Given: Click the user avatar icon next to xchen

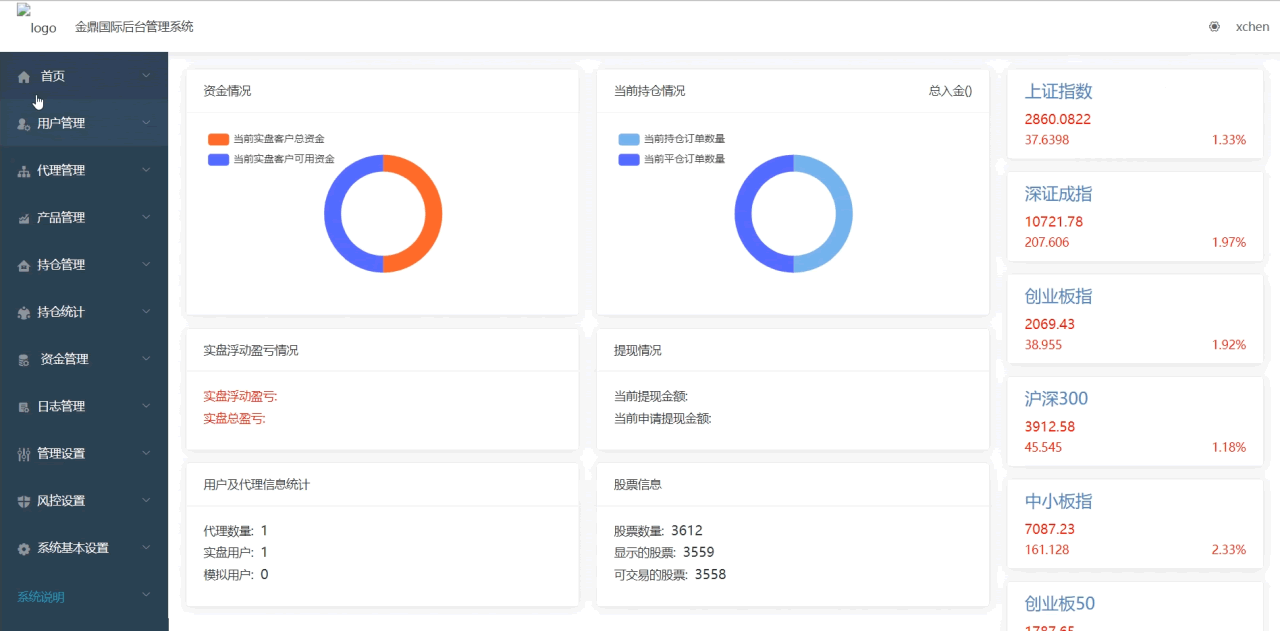Looking at the screenshot, I should tap(1214, 27).
